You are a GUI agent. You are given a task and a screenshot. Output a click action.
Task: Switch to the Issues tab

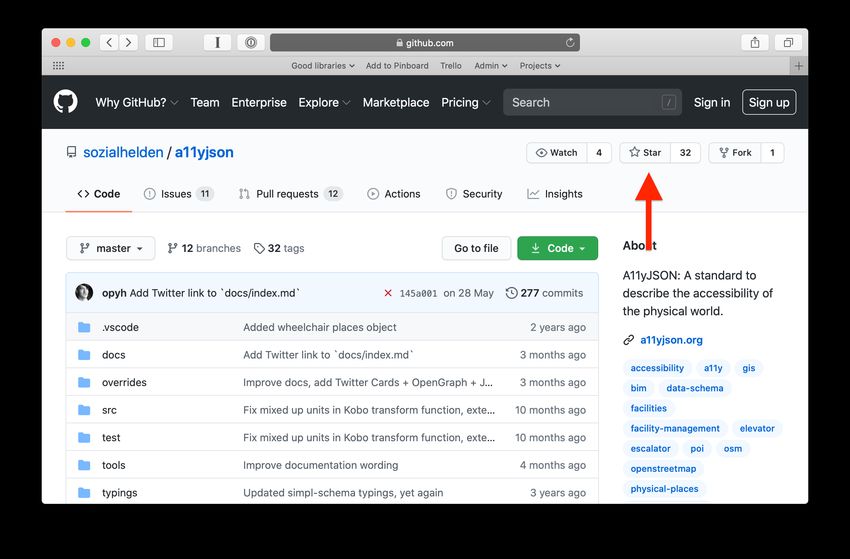point(178,194)
